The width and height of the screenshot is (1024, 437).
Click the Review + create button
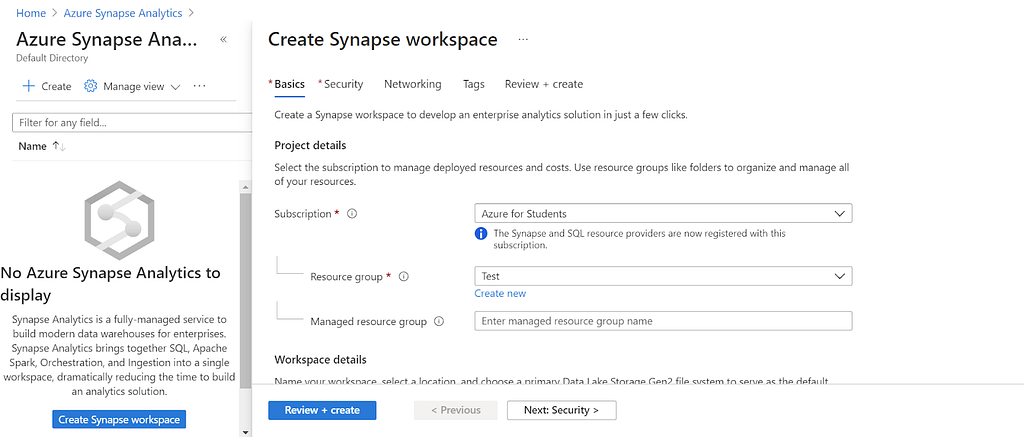(322, 410)
